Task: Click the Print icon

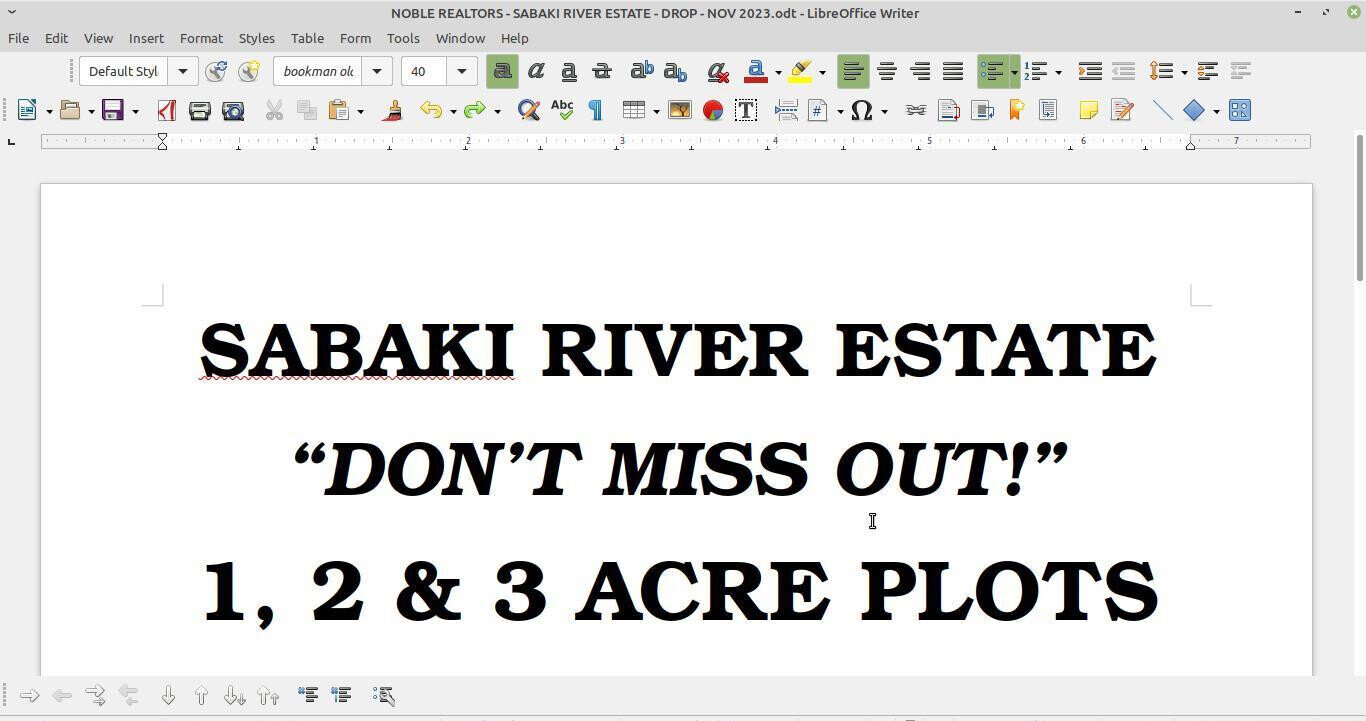Action: point(200,110)
